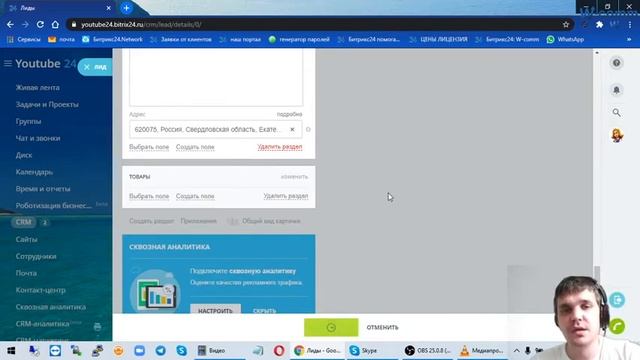Click изменить in Товары section

point(294,177)
